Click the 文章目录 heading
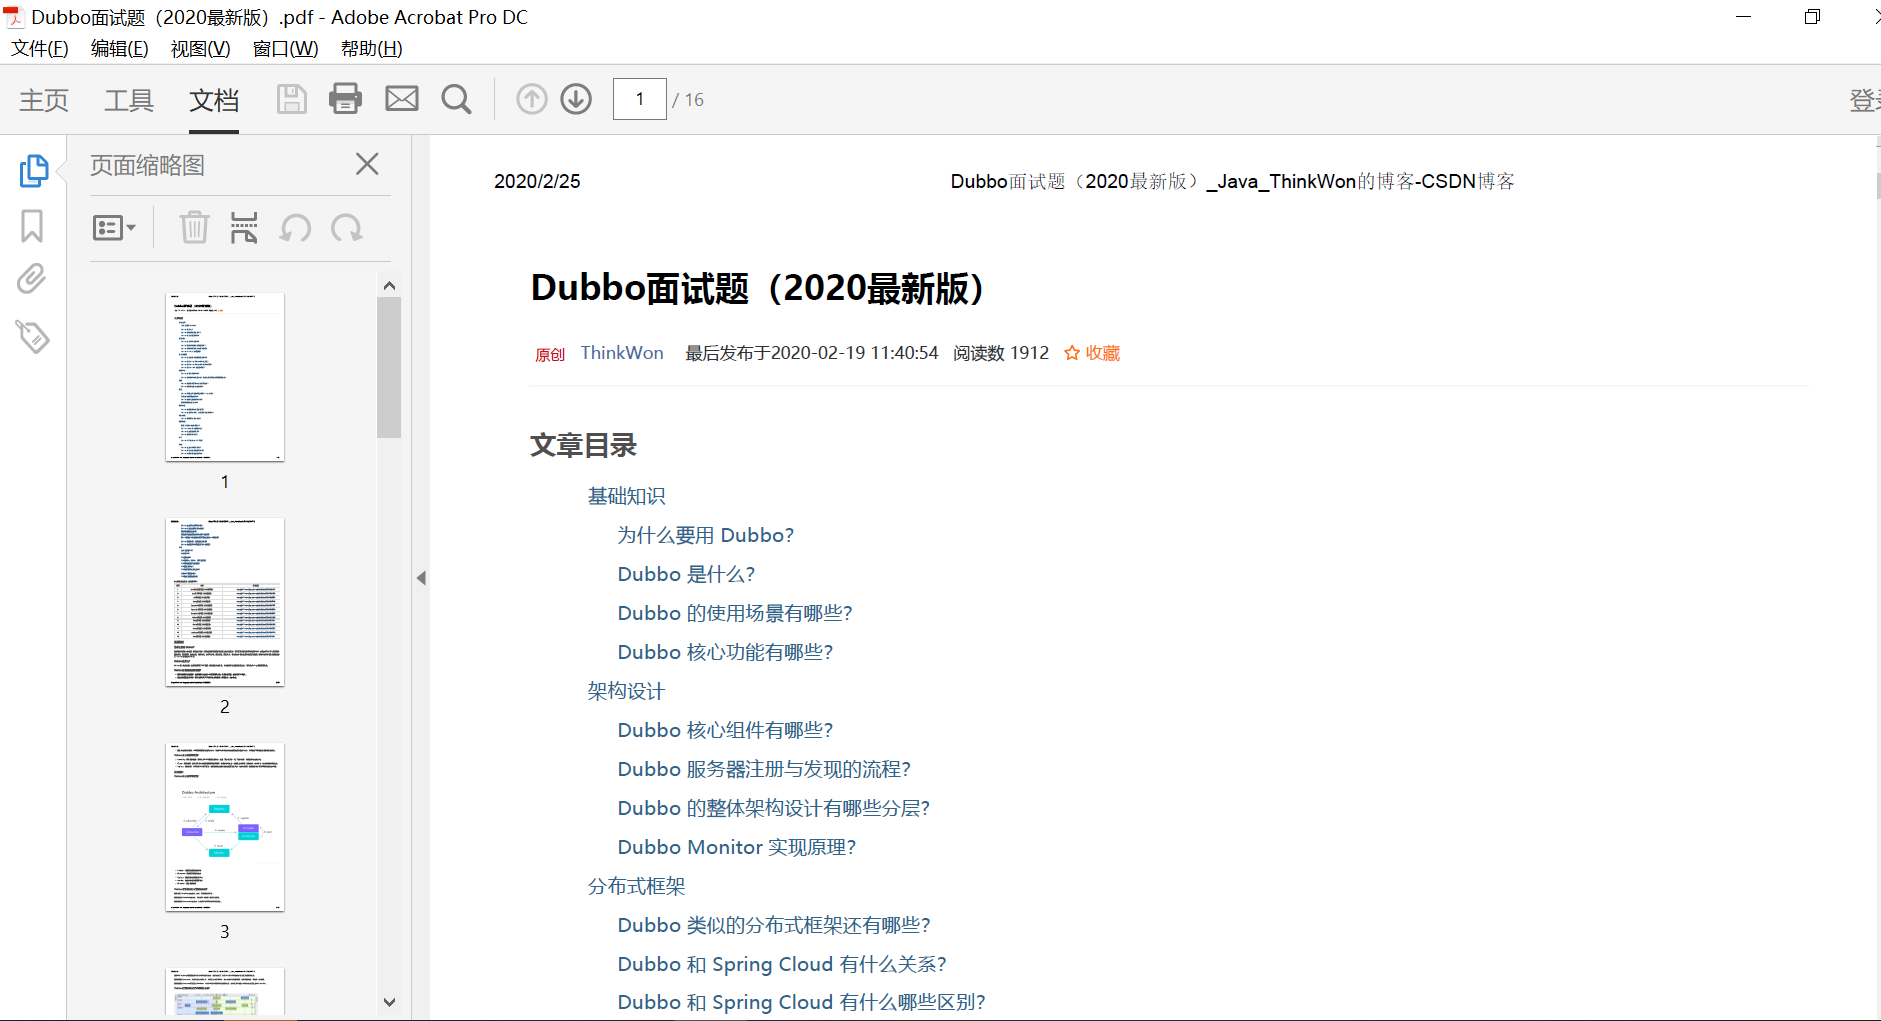1881x1021 pixels. tap(583, 445)
